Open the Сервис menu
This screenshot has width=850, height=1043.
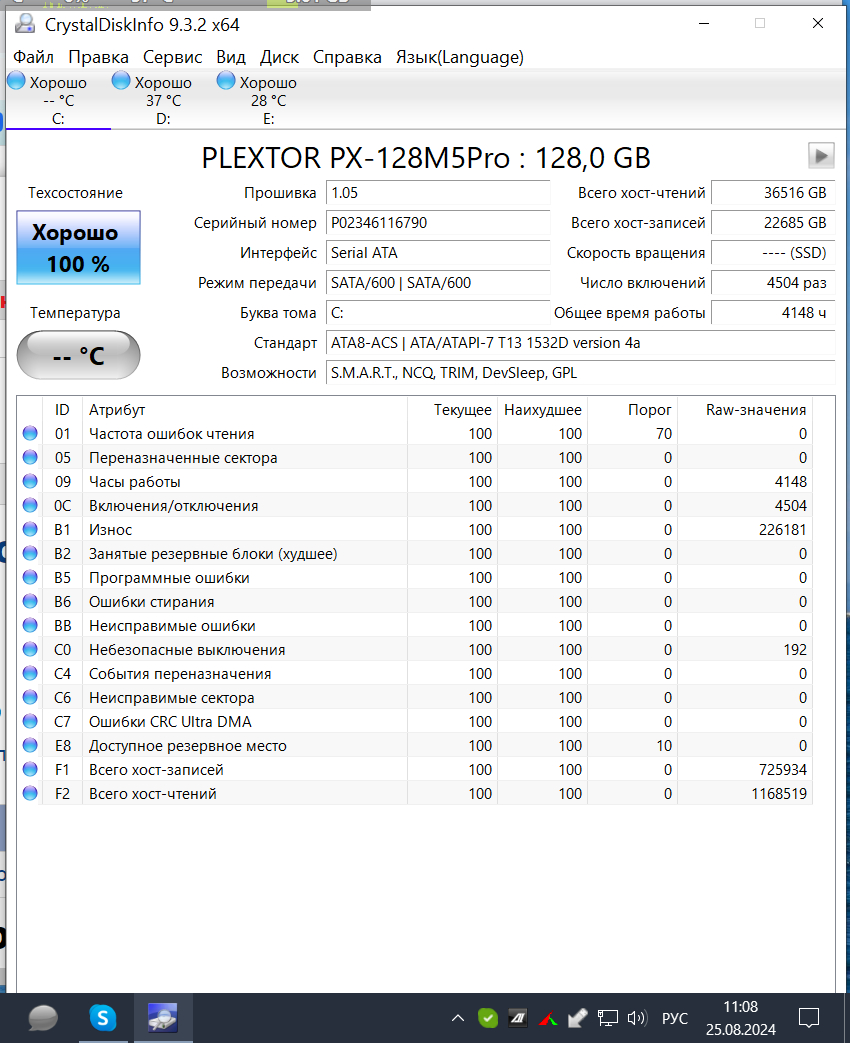click(x=172, y=57)
